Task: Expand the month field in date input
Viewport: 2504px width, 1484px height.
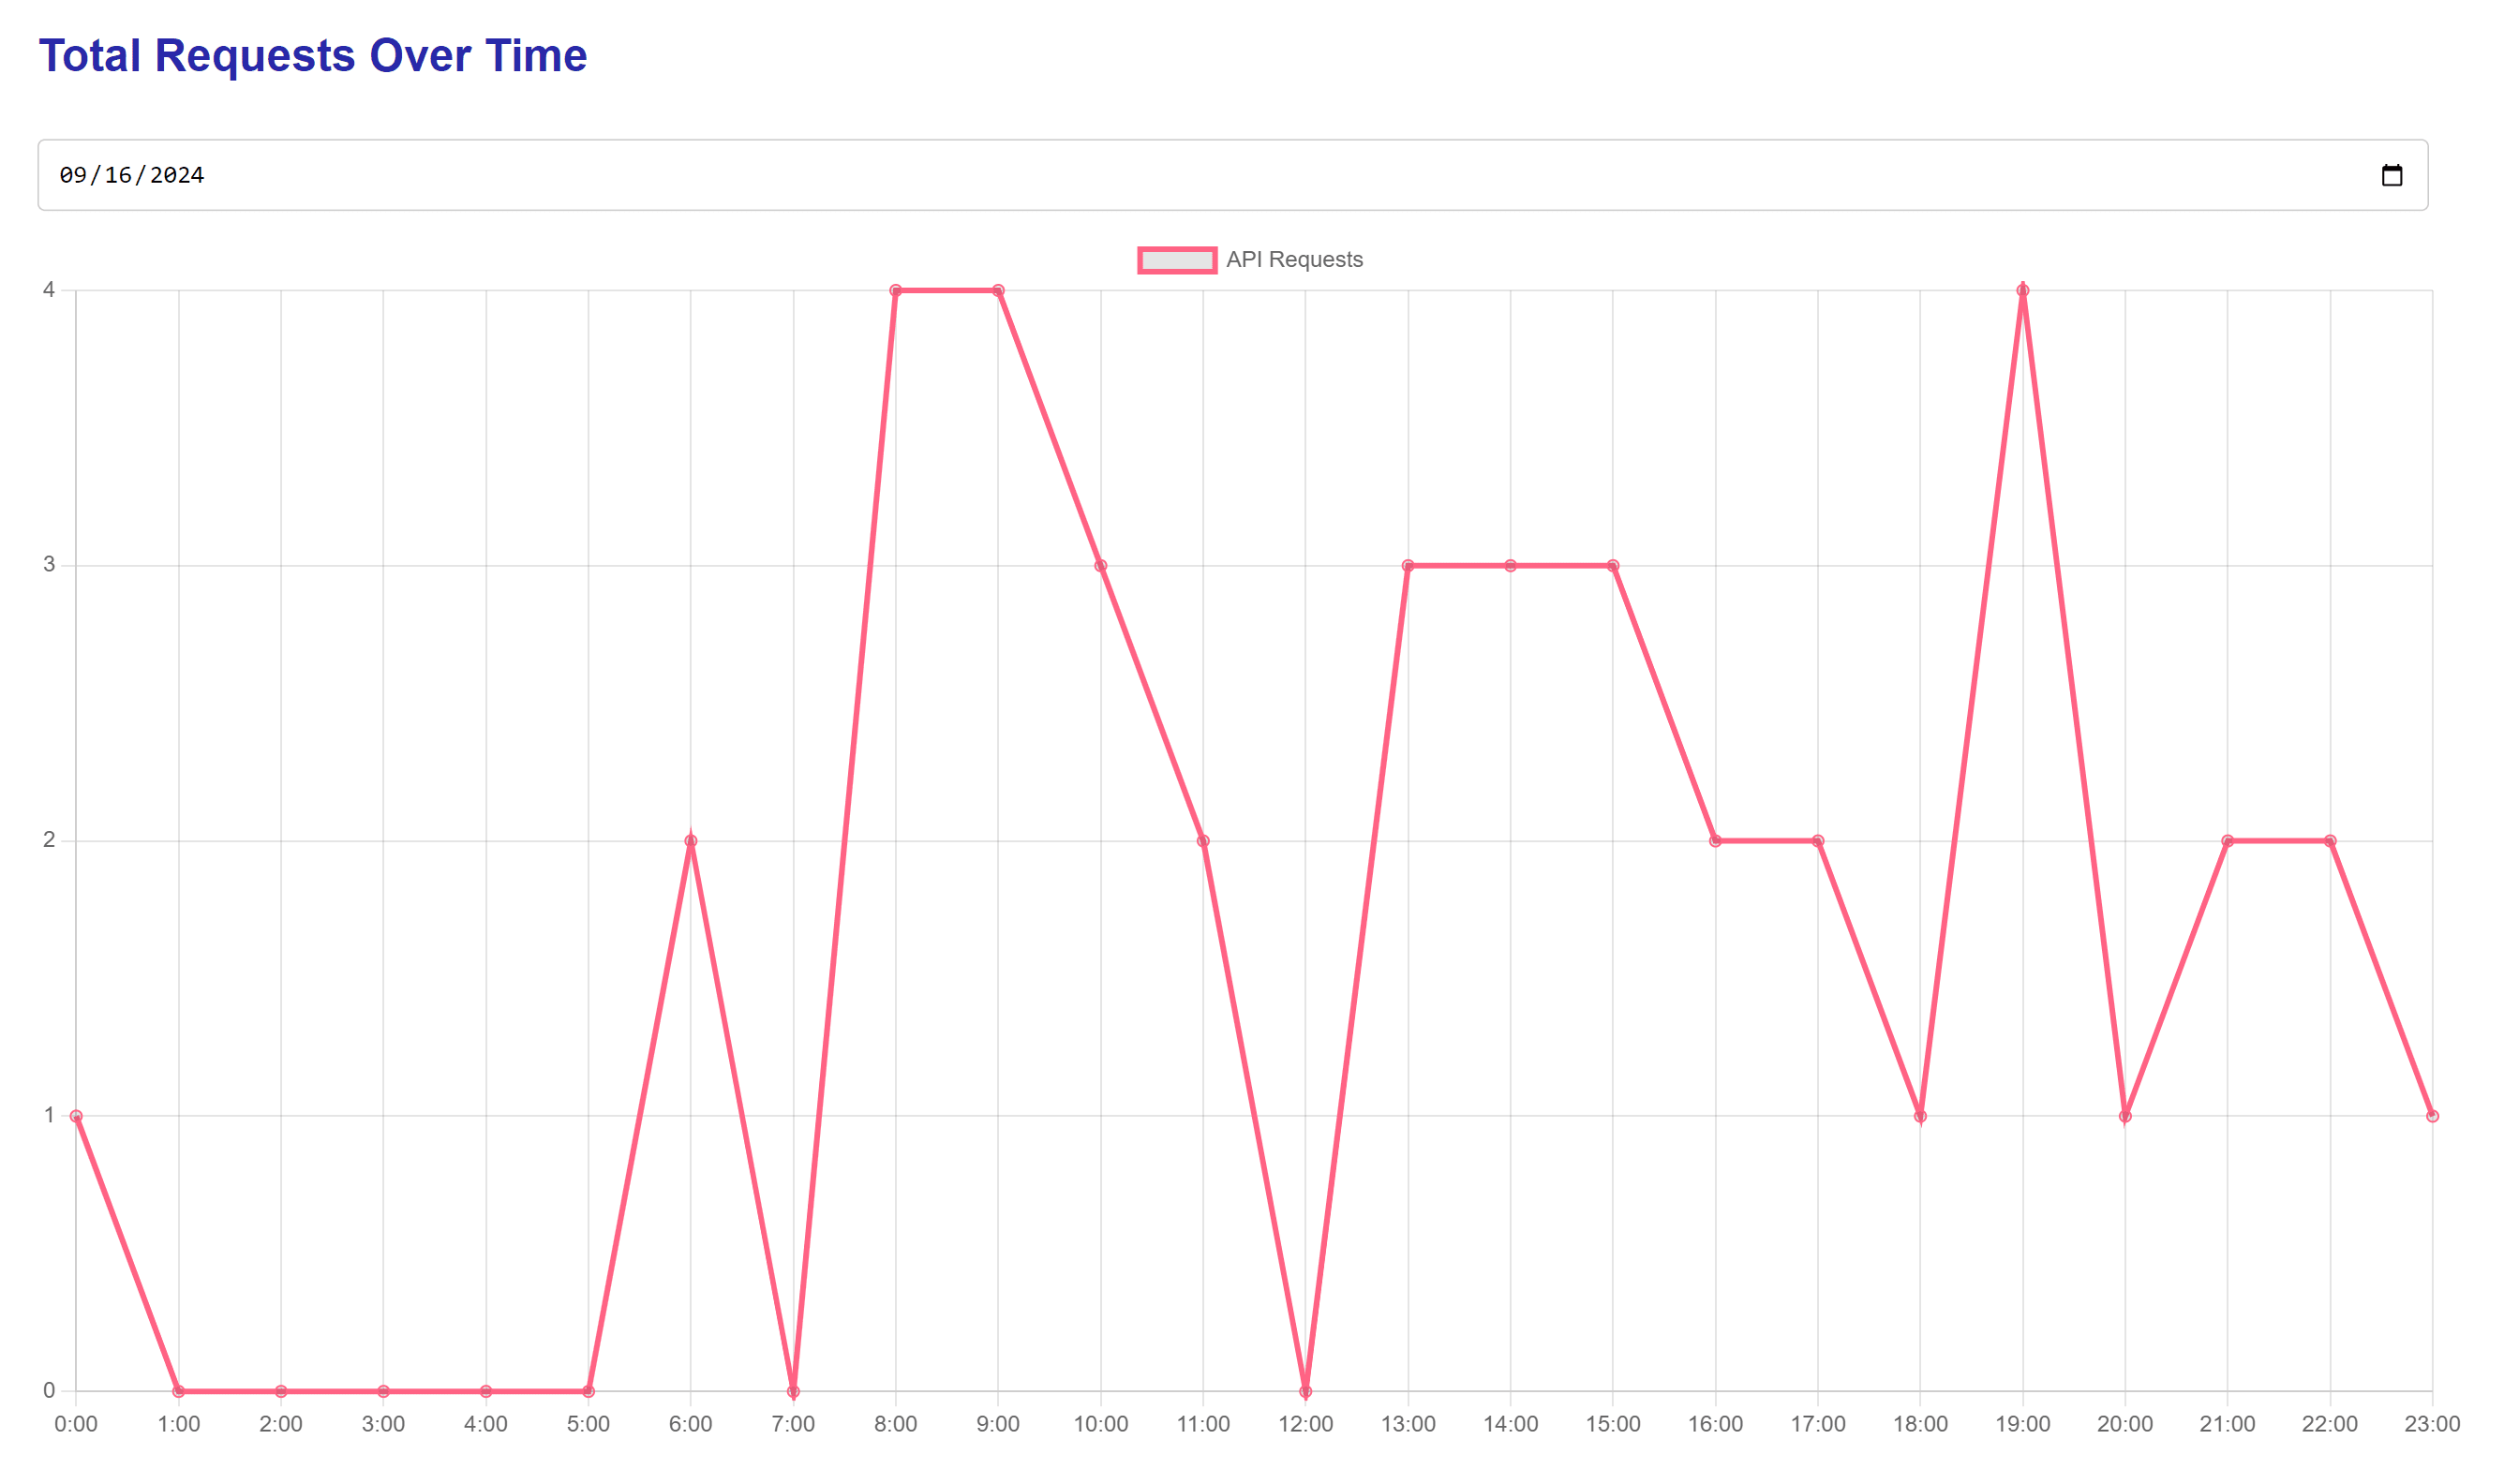Action: click(x=72, y=175)
